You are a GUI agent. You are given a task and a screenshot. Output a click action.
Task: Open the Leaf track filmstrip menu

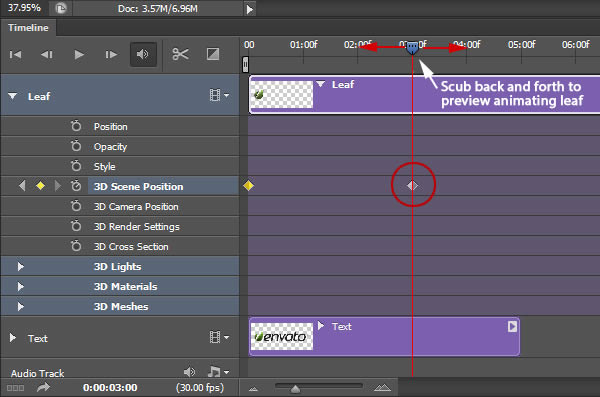219,95
